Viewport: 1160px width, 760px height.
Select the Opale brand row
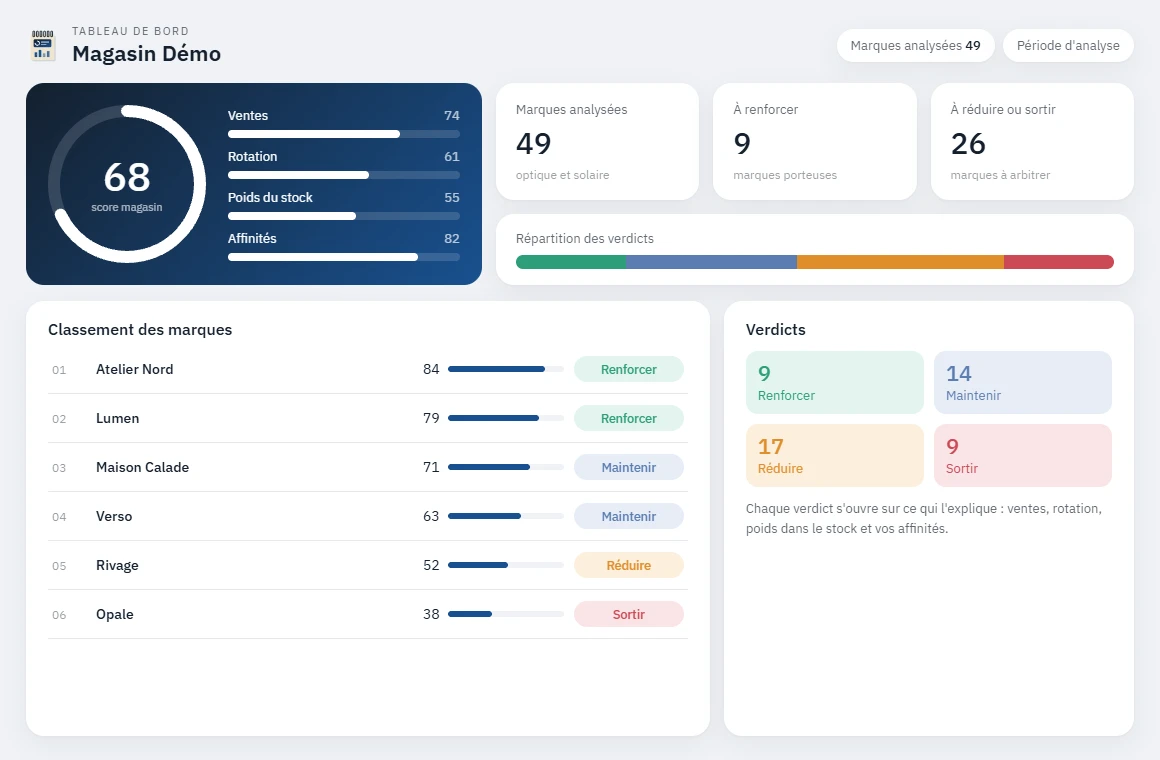pyautogui.click(x=368, y=614)
